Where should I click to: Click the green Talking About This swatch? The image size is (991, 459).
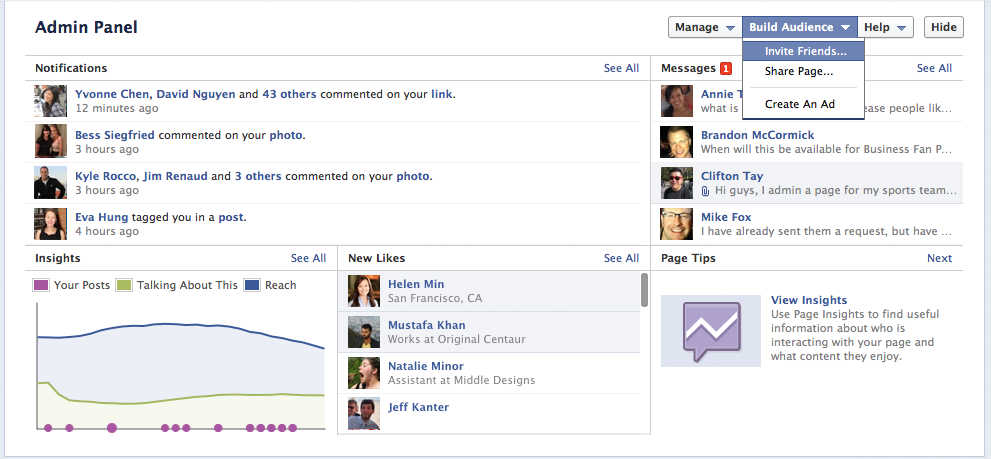click(x=124, y=285)
